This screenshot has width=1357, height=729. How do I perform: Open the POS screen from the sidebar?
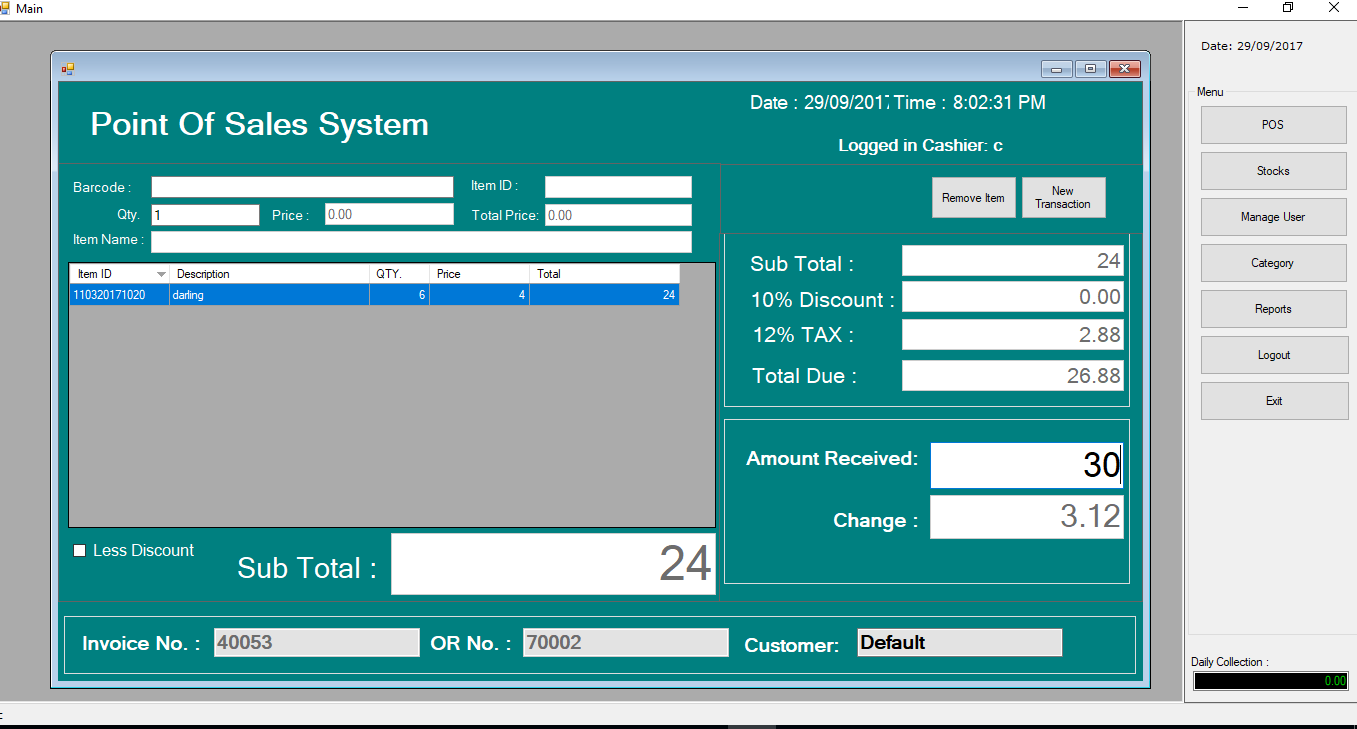pyautogui.click(x=1272, y=124)
